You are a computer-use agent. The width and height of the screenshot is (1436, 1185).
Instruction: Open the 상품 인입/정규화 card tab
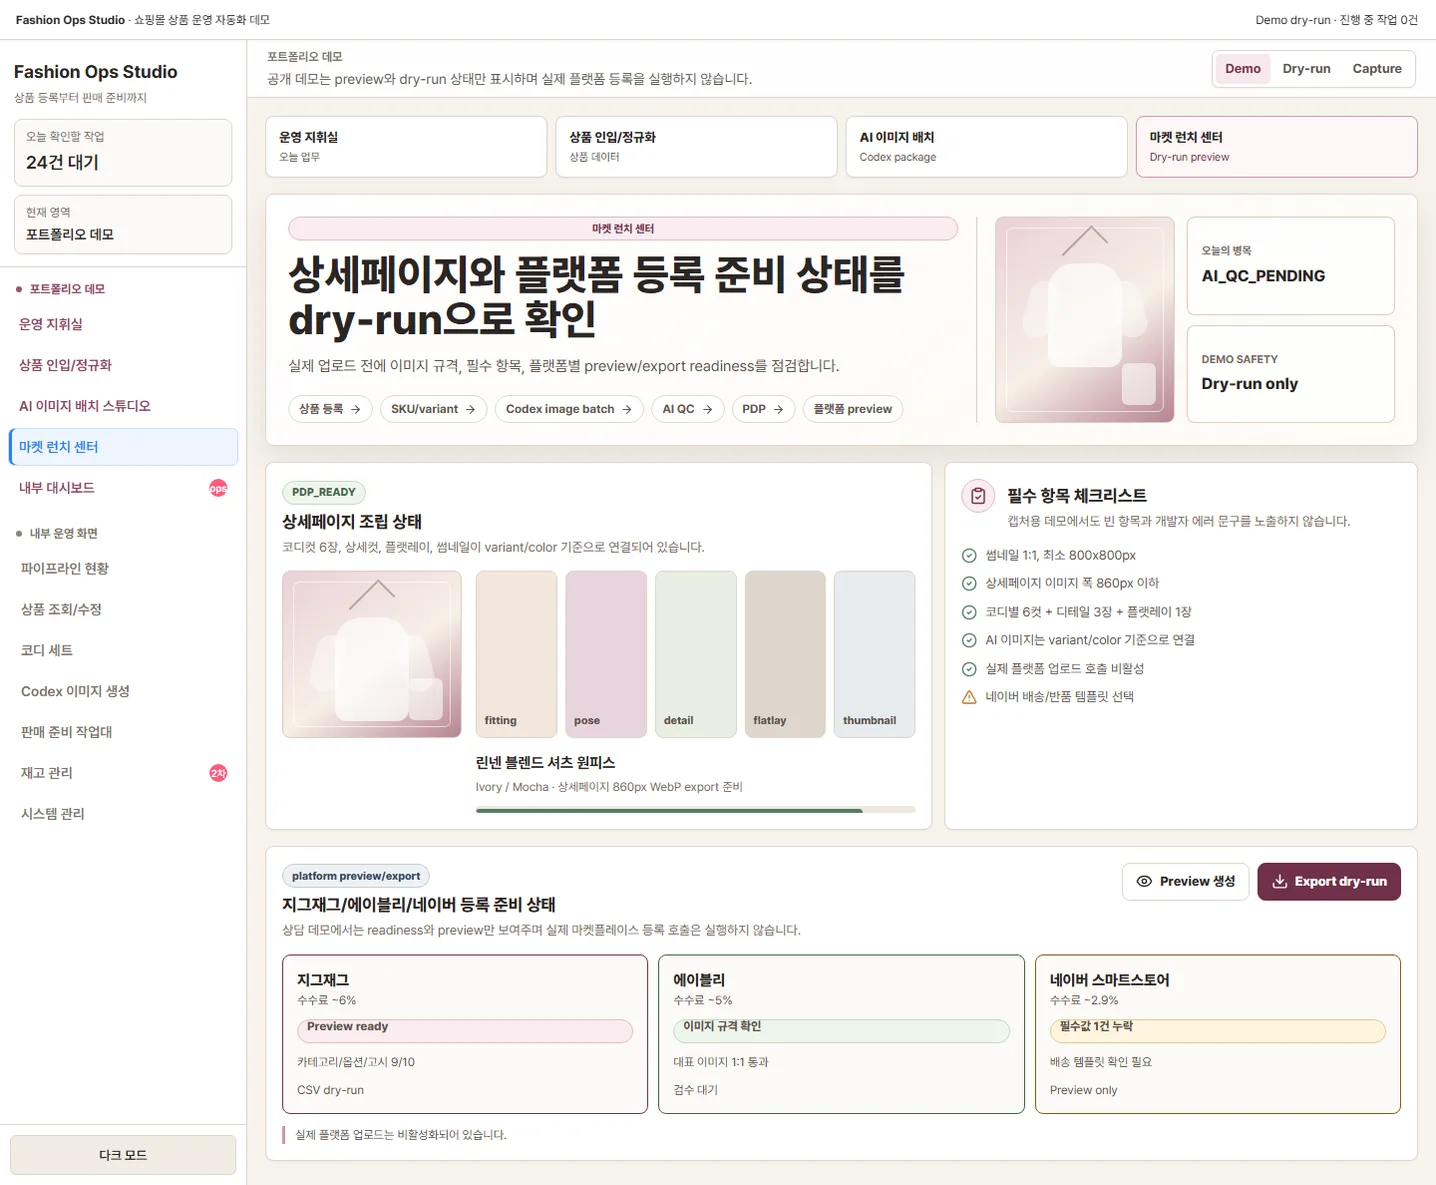[x=696, y=147]
